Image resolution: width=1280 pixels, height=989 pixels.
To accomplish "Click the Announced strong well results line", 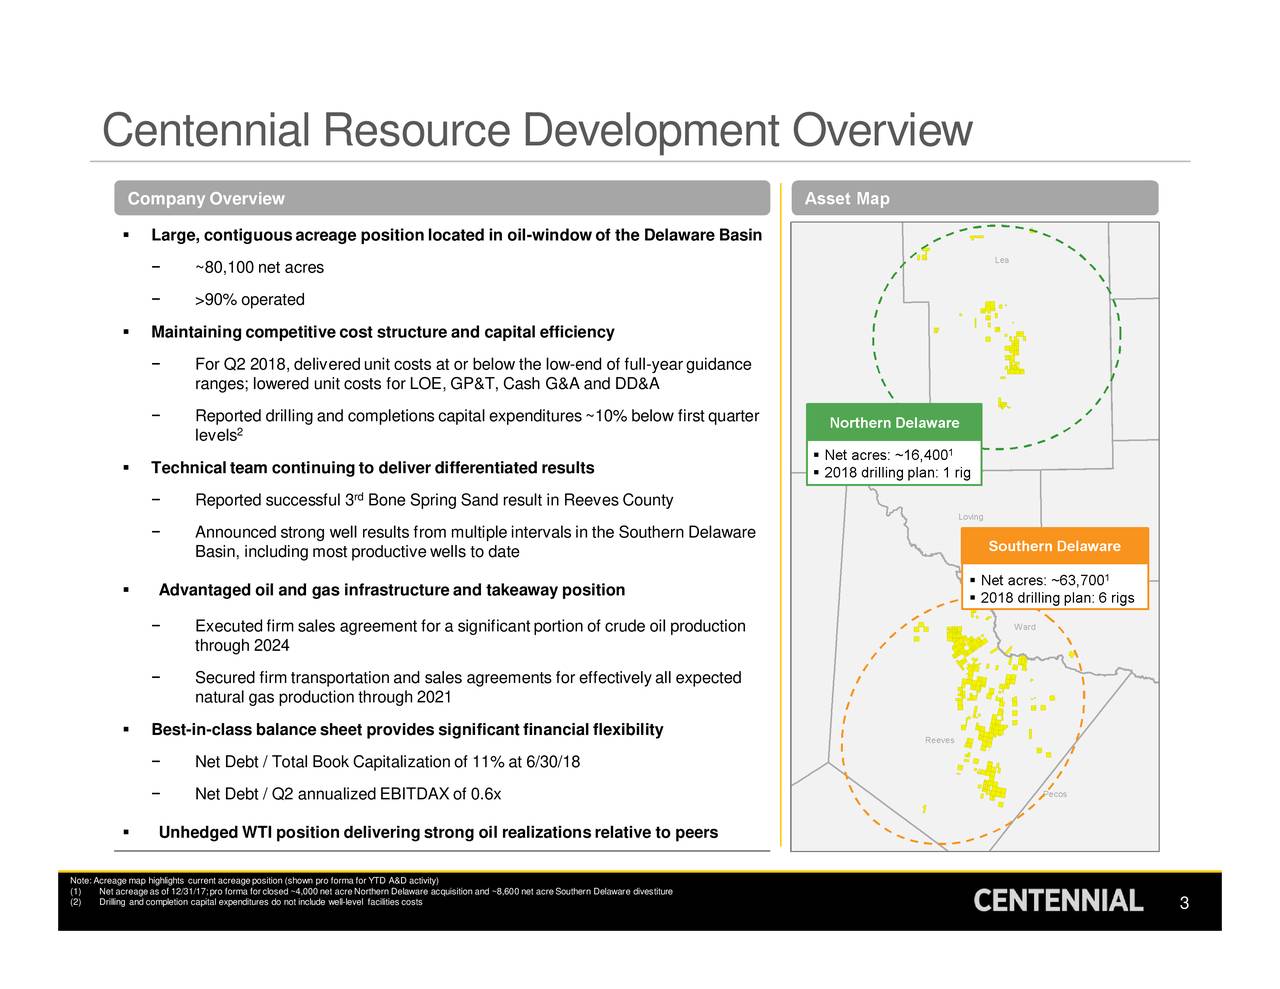I will pos(475,542).
